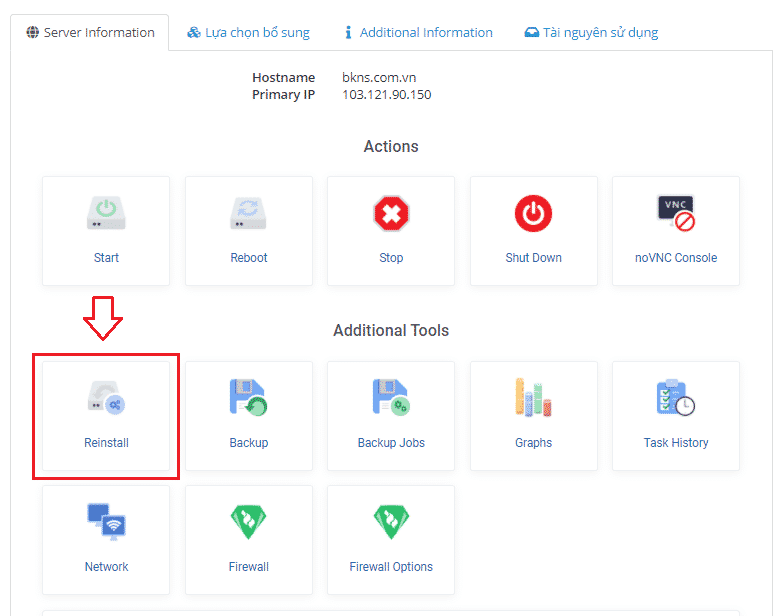The image size is (783, 616).
Task: Open the Network settings icon
Action: pos(106,522)
